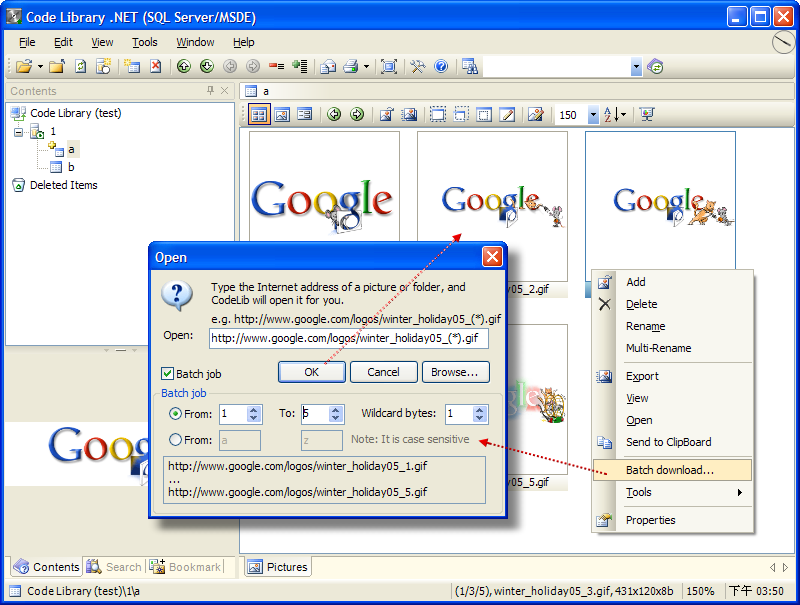Choose Multi-Rename from context menu
800x605 pixels.
[x=672, y=348]
